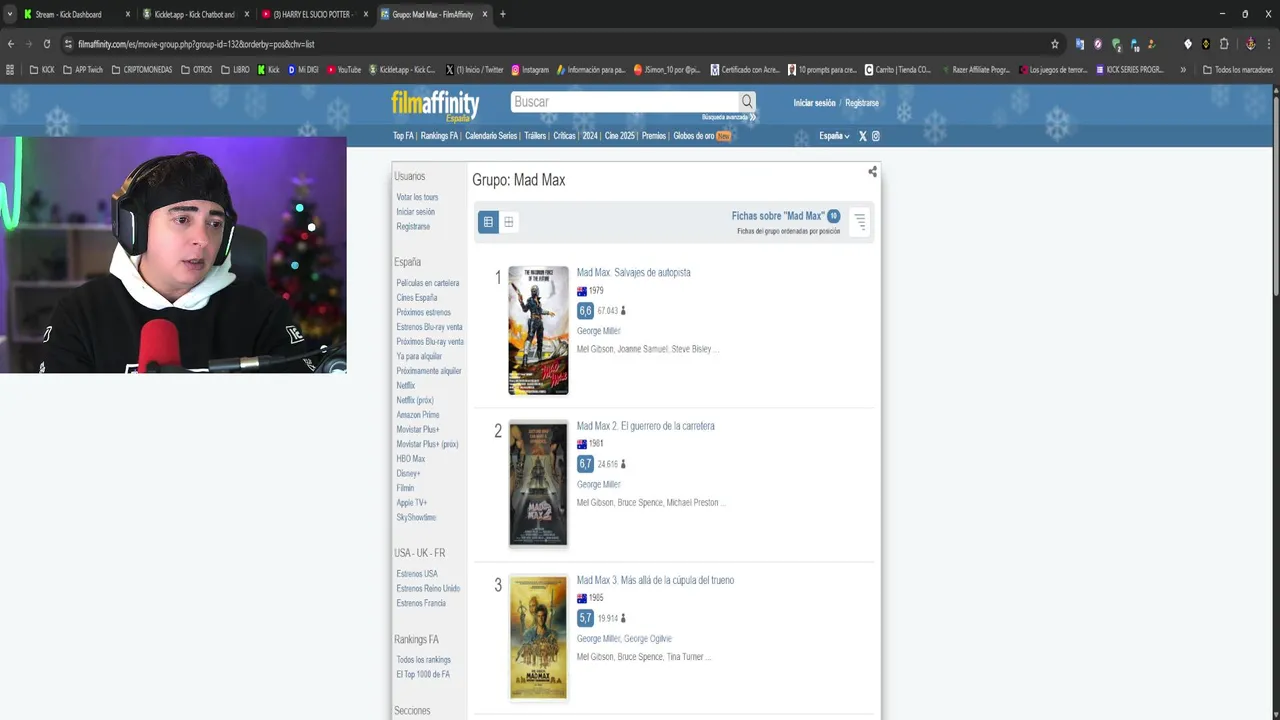Focus the Buscar search field
The width and height of the screenshot is (1280, 720).
(x=625, y=102)
